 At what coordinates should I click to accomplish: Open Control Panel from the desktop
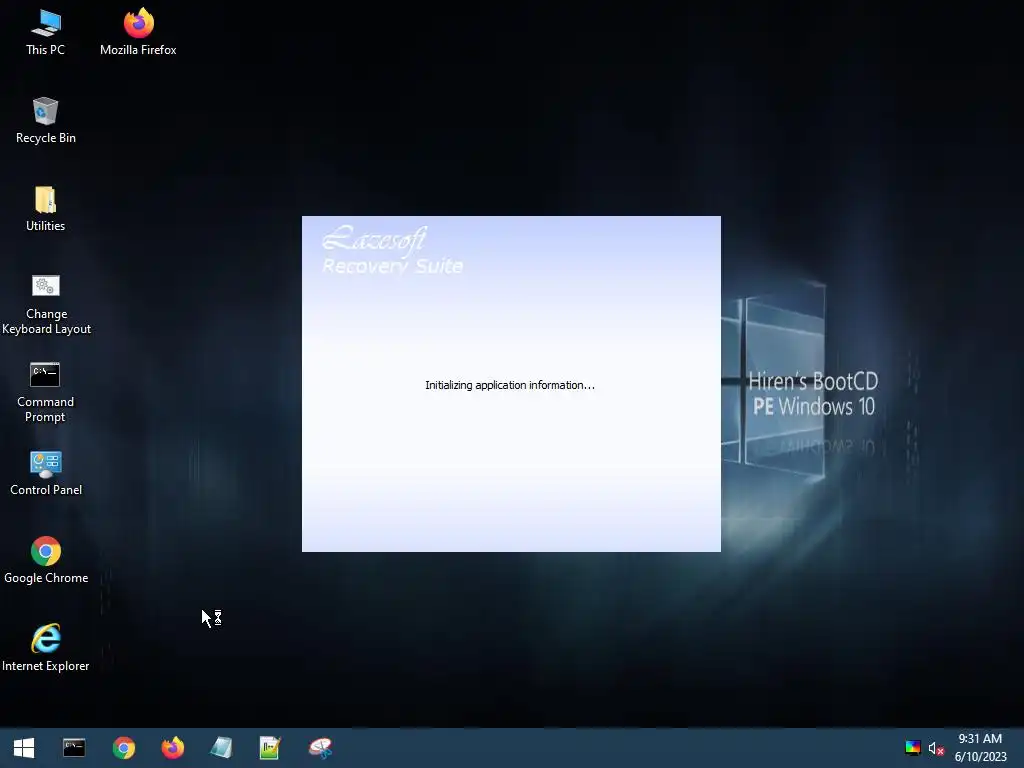click(x=46, y=473)
